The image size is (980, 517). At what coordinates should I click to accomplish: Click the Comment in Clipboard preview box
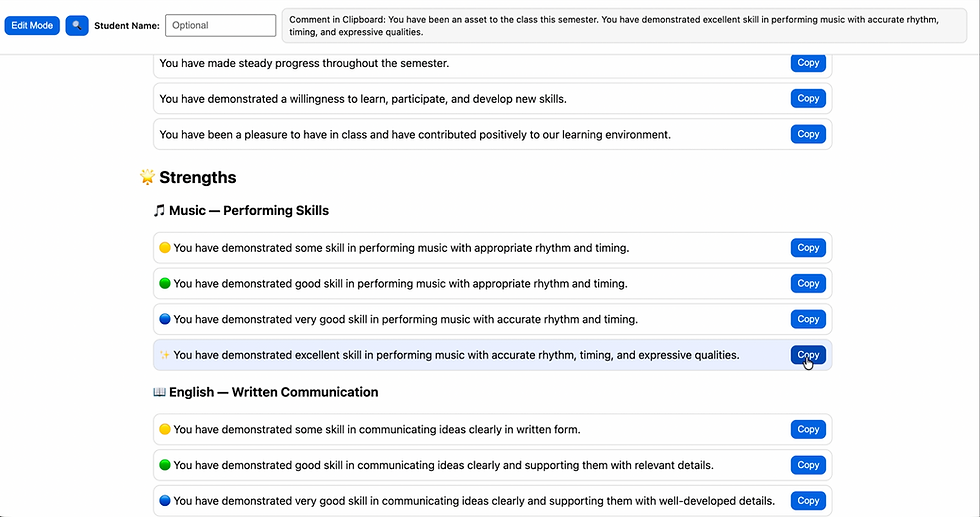(624, 26)
